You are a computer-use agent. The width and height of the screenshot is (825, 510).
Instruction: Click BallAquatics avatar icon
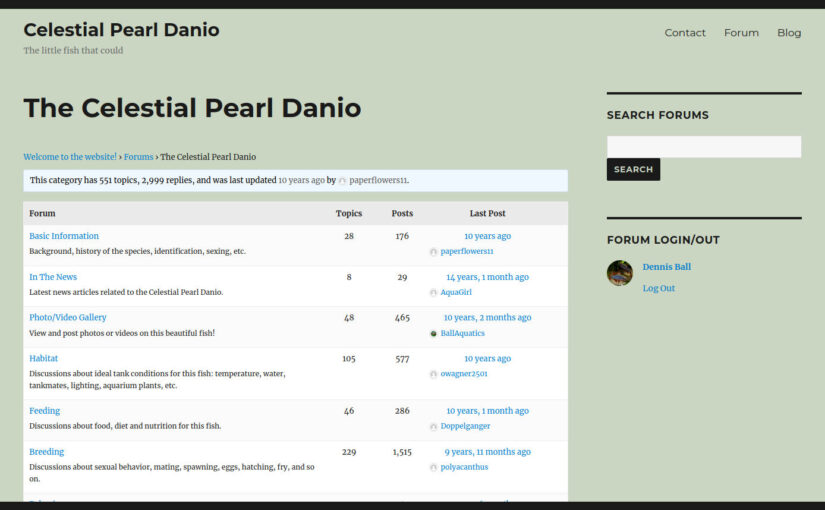(x=433, y=334)
